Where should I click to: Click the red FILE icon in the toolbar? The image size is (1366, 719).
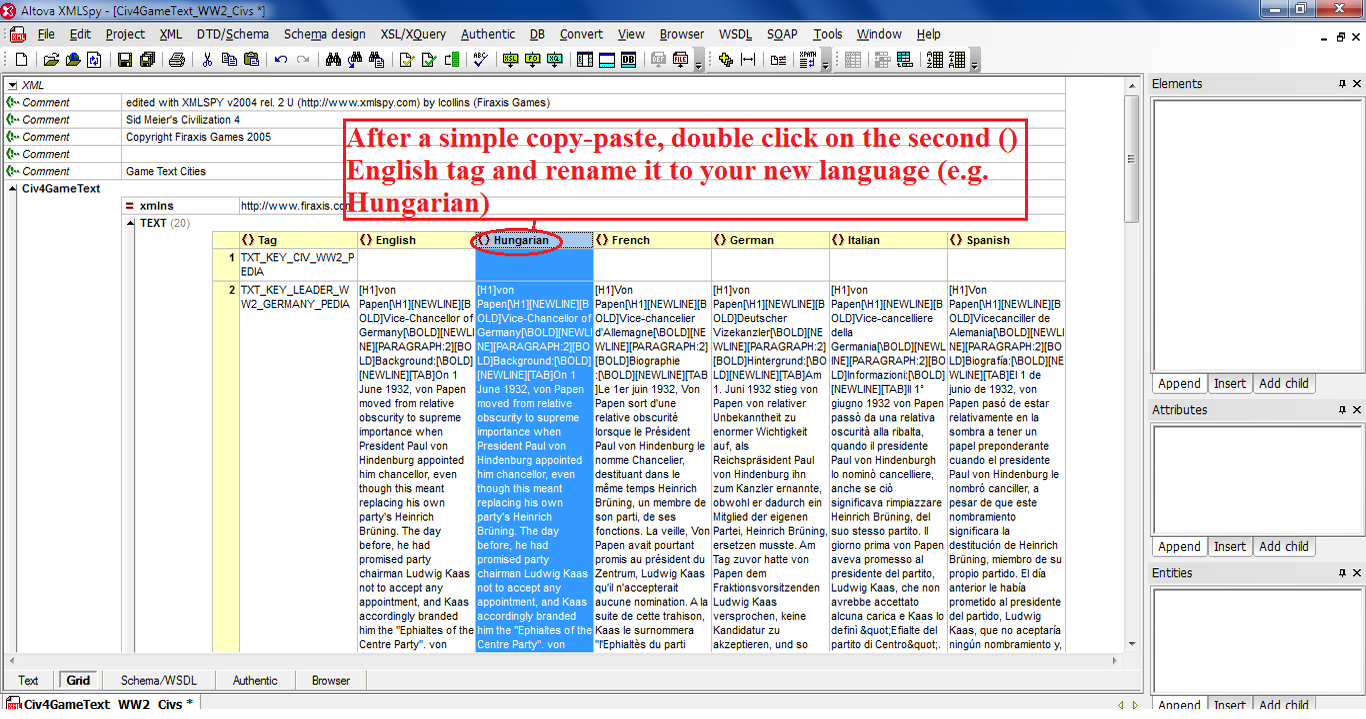(x=681, y=60)
